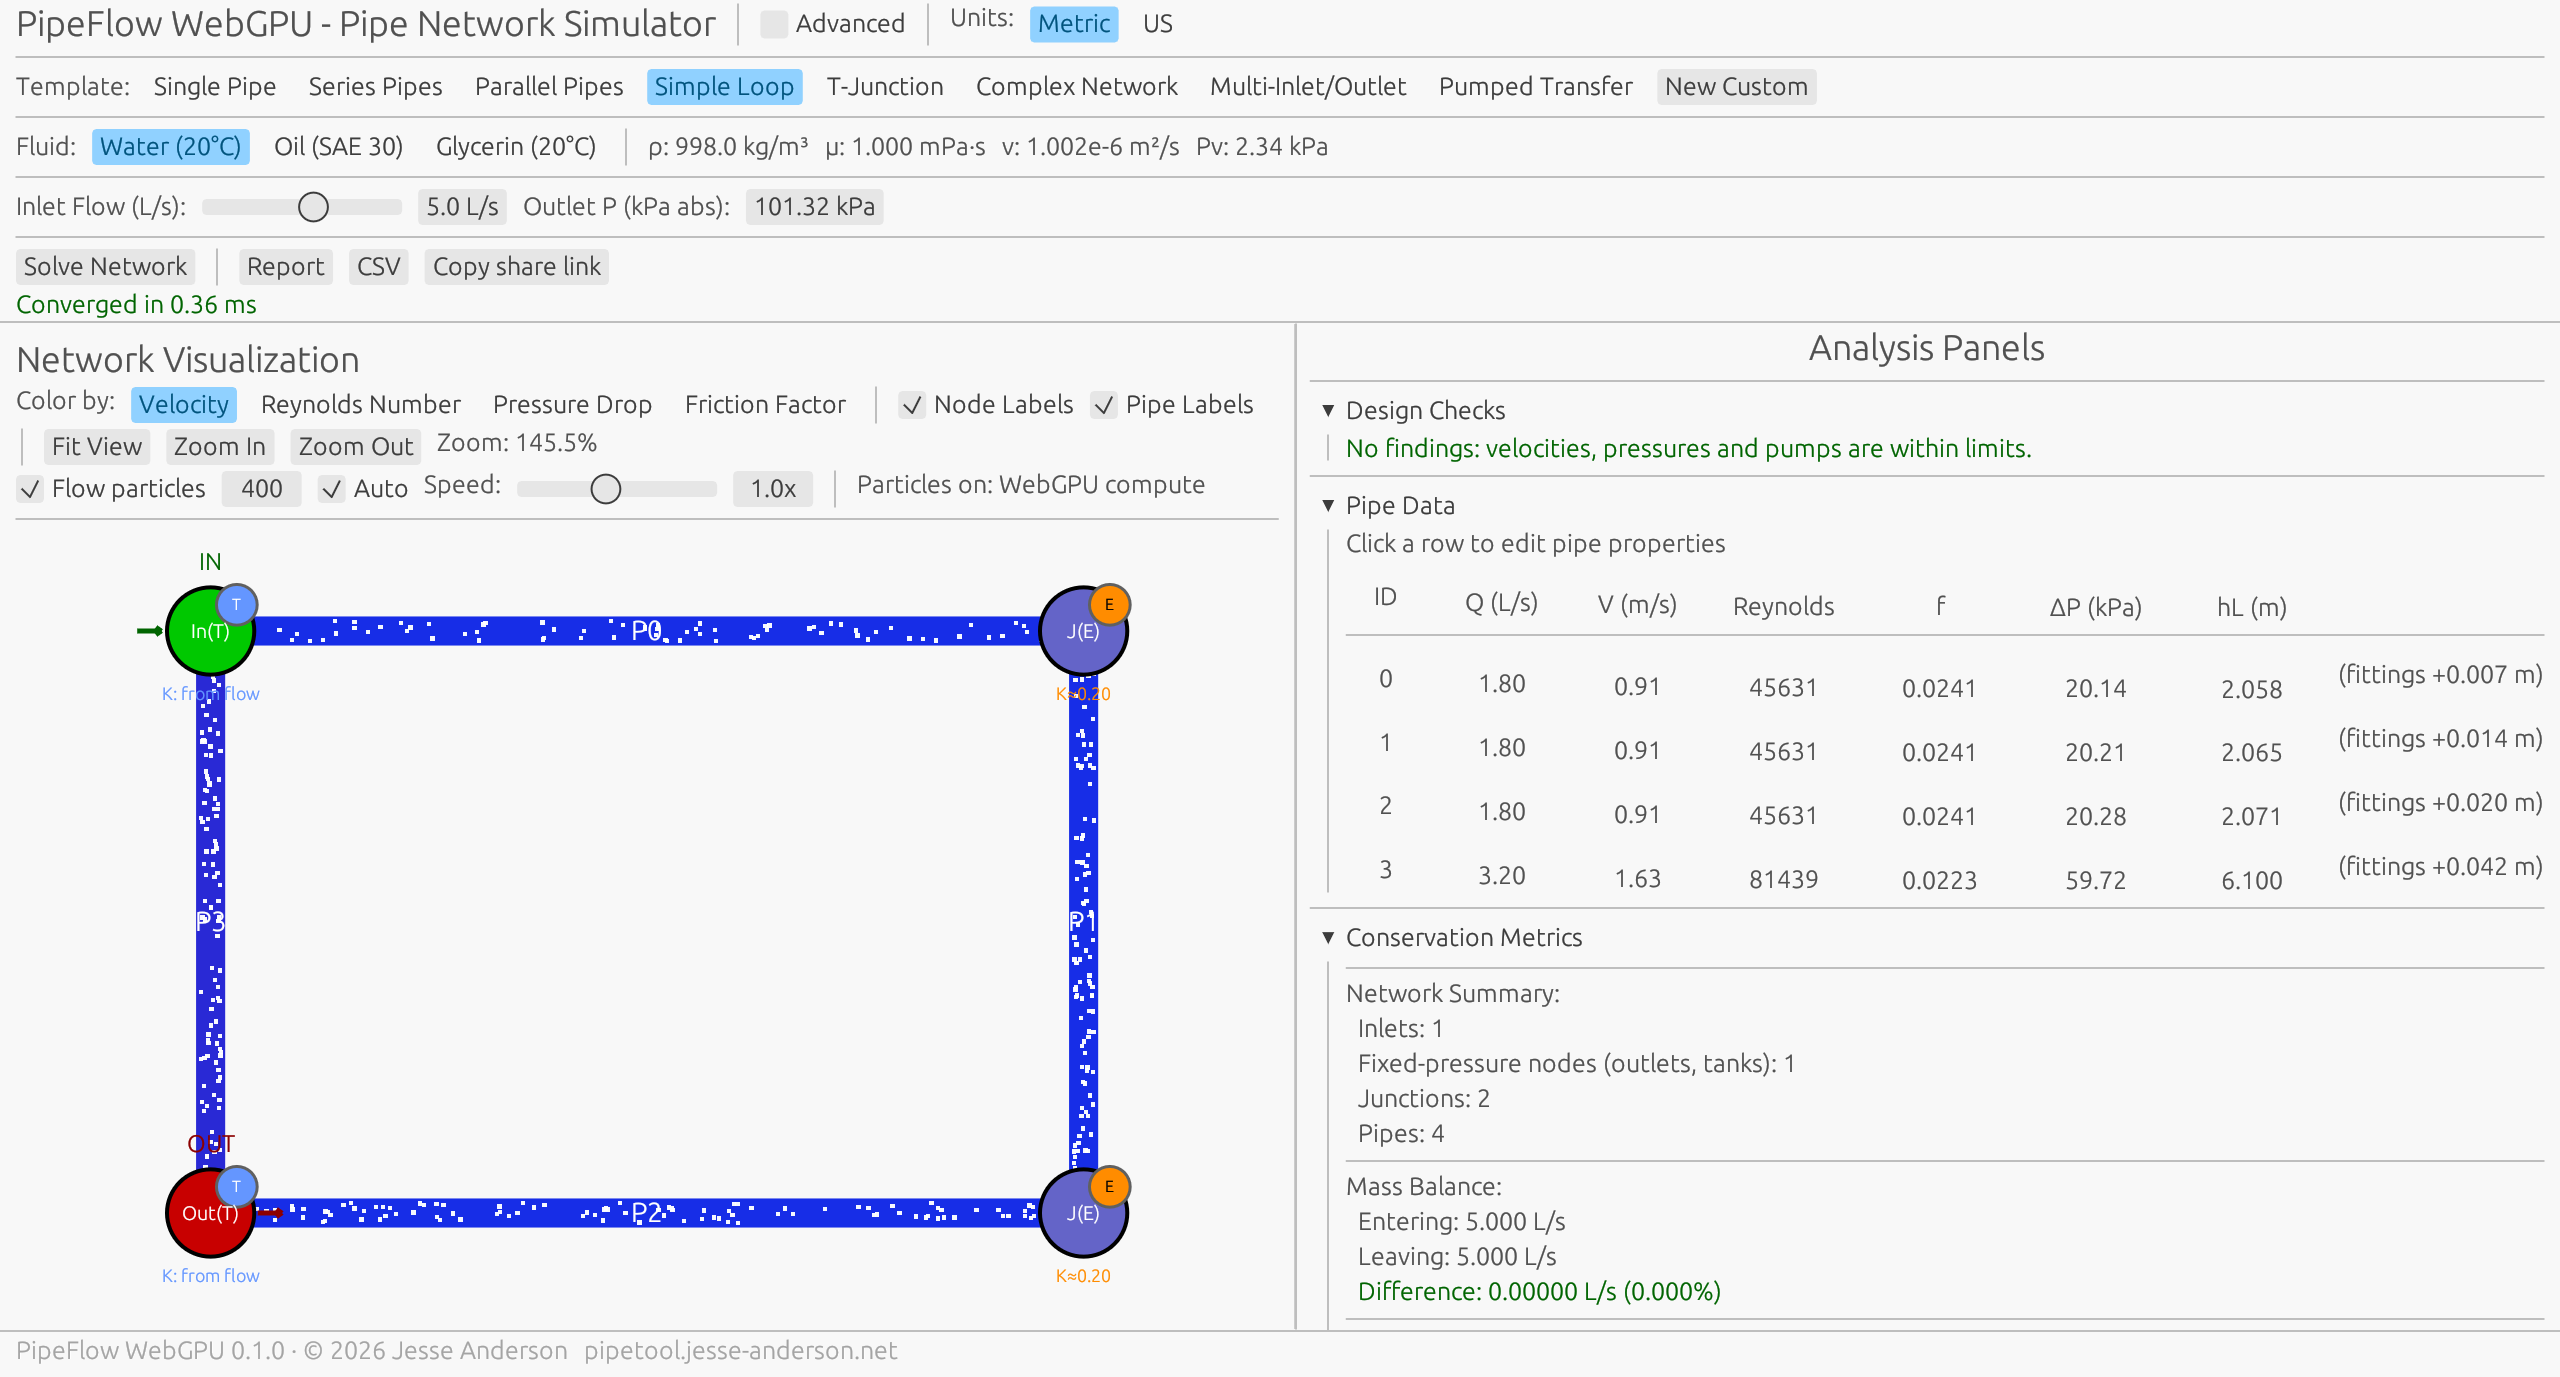This screenshot has width=2560, height=1377.
Task: Color pipes by Reynolds Number
Action: pos(360,405)
